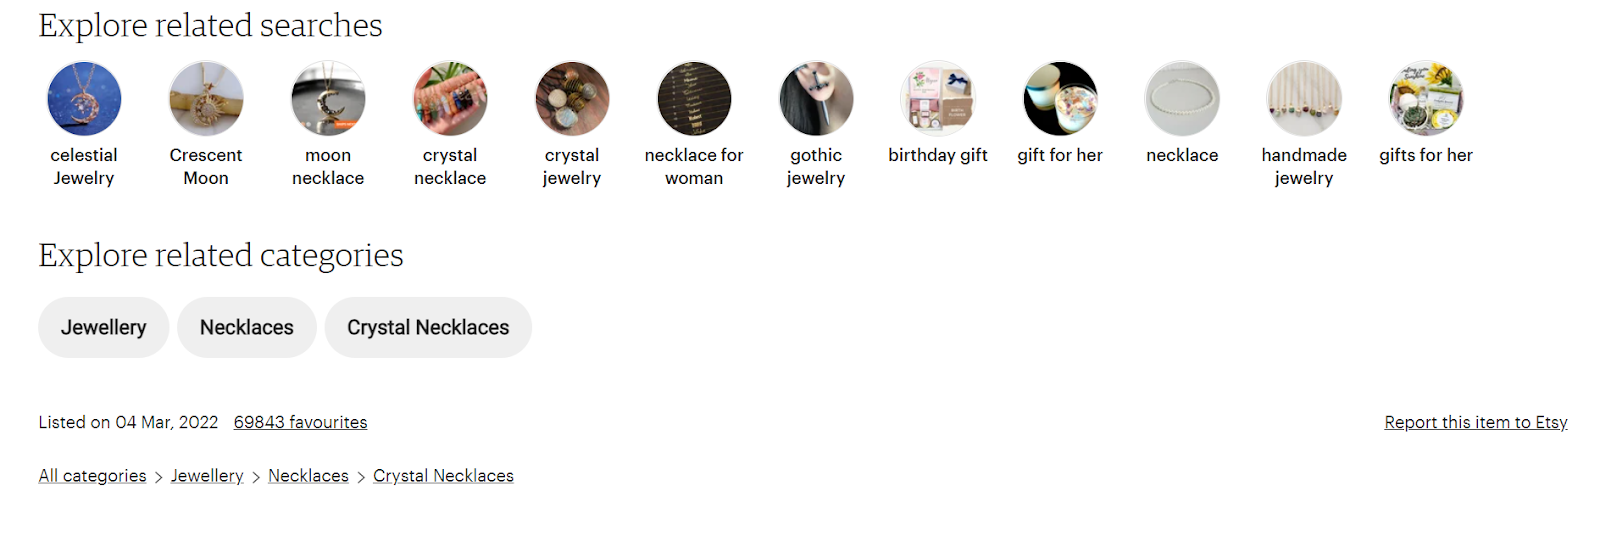This screenshot has width=1600, height=553.
Task: Choose the crystal necklace circular image
Action: (x=450, y=99)
